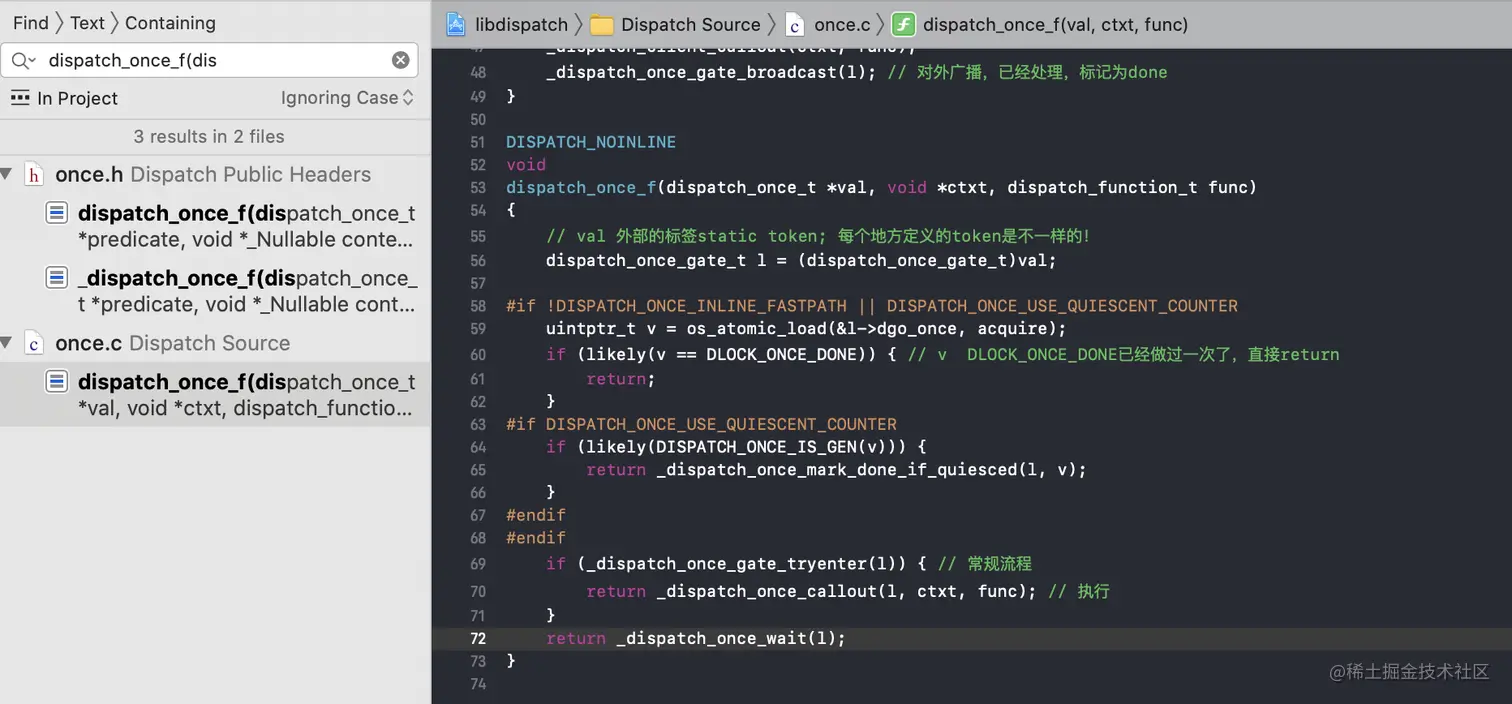
Task: Click the green function icon in jump bar
Action: [903, 24]
